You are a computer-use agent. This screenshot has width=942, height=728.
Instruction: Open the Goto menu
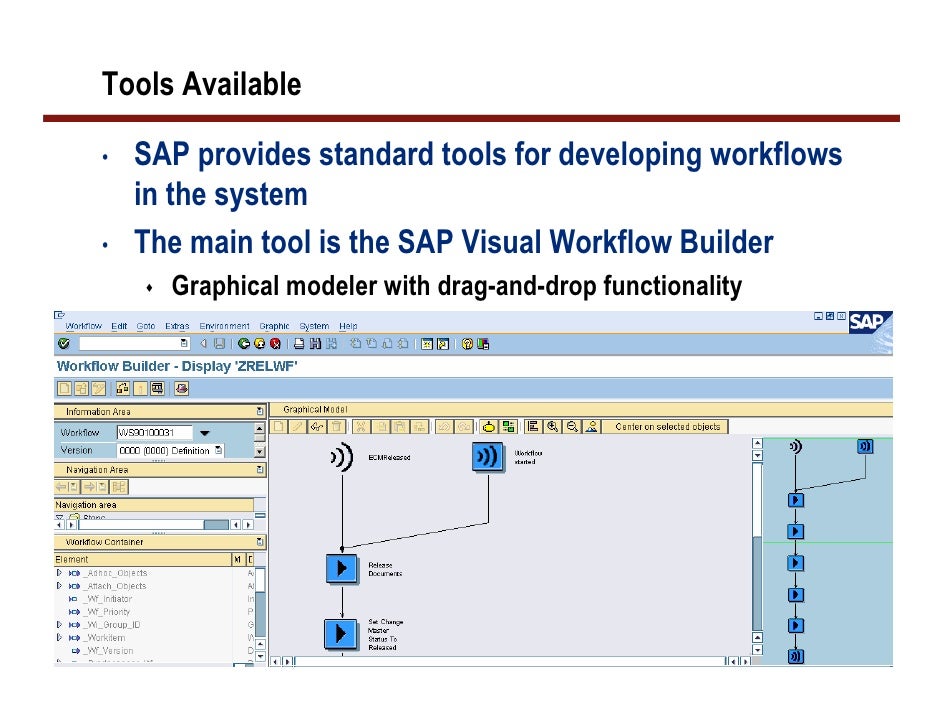tap(146, 326)
